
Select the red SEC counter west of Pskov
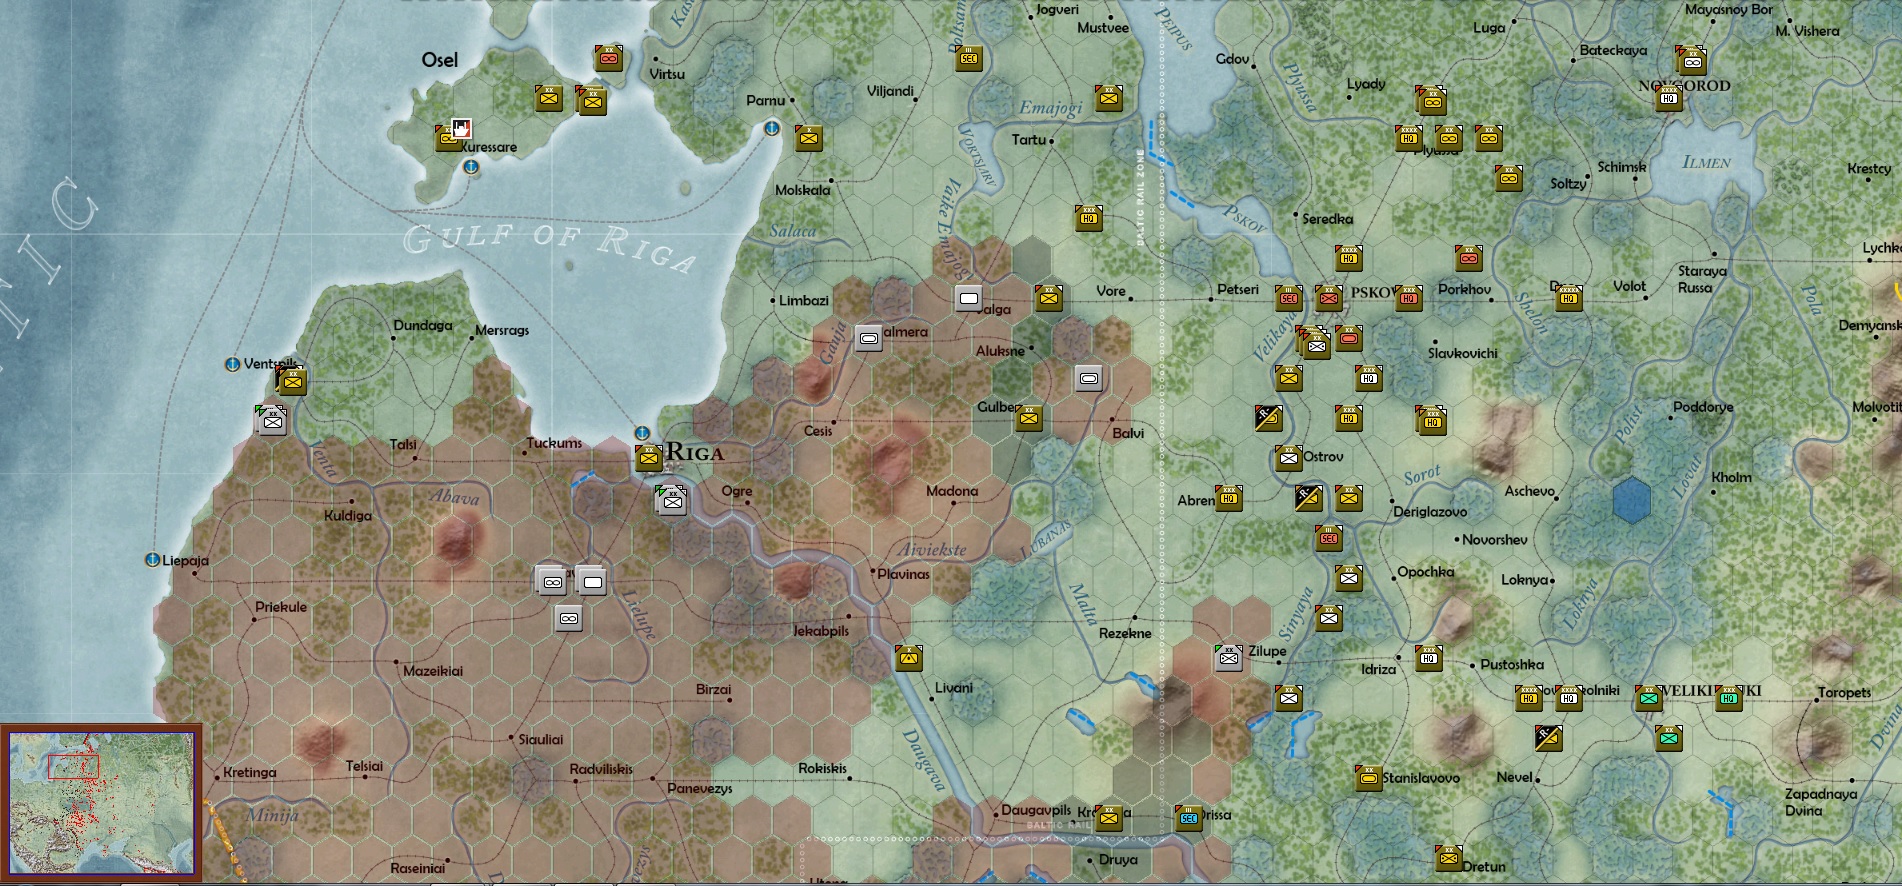click(1289, 297)
